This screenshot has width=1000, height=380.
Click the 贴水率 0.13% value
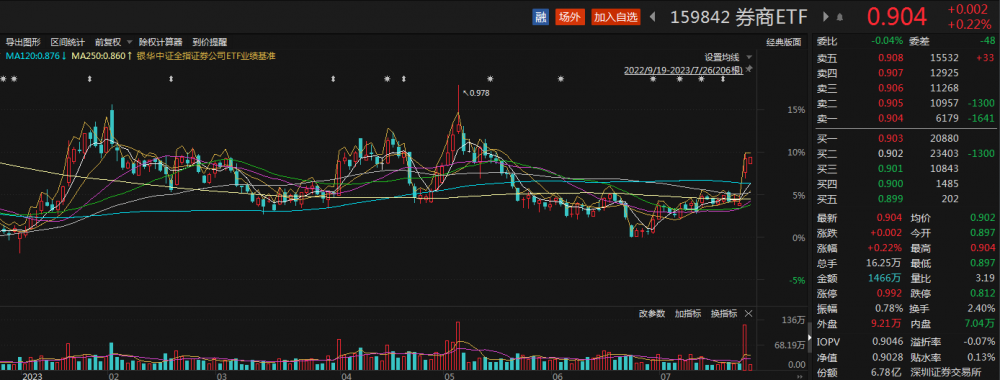pos(981,358)
